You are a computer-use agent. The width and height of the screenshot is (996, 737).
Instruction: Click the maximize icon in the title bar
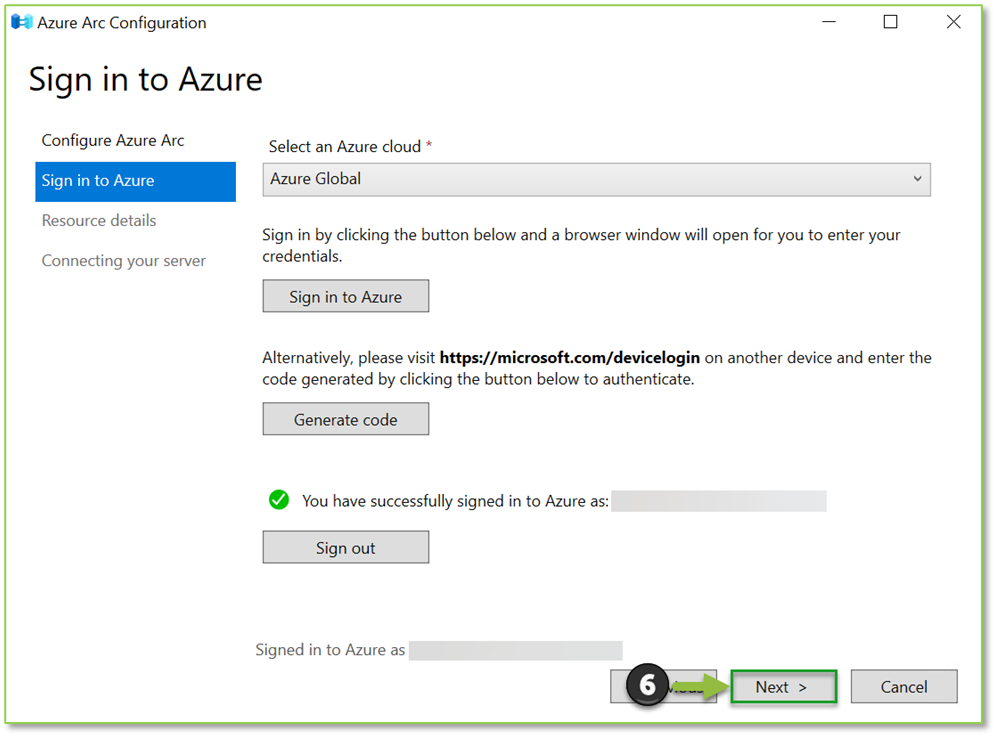coord(890,21)
